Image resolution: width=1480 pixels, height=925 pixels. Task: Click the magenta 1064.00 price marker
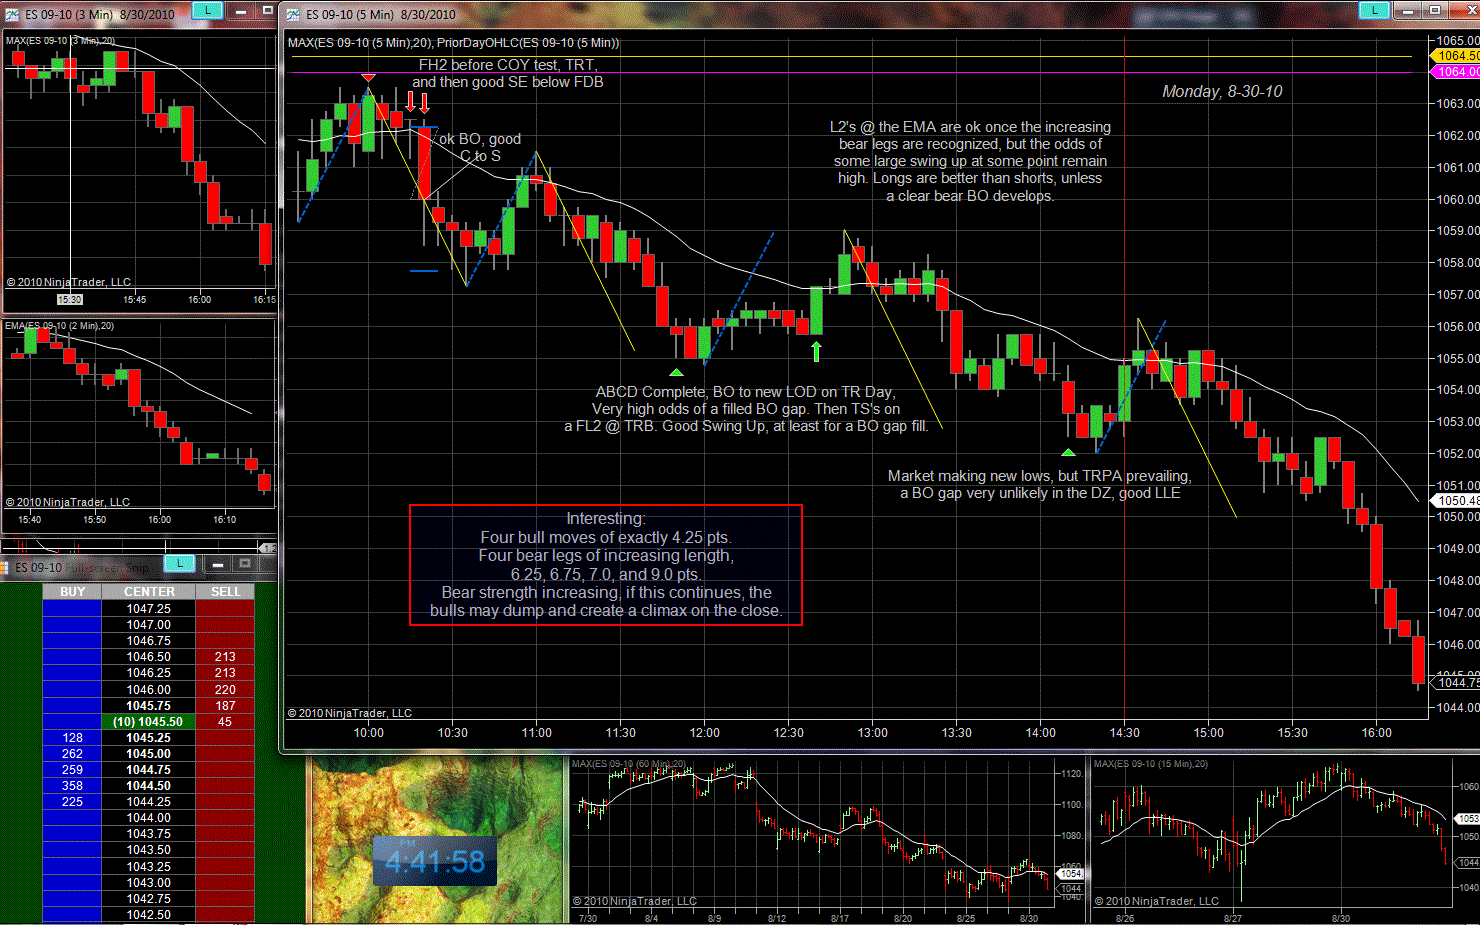click(x=1456, y=72)
